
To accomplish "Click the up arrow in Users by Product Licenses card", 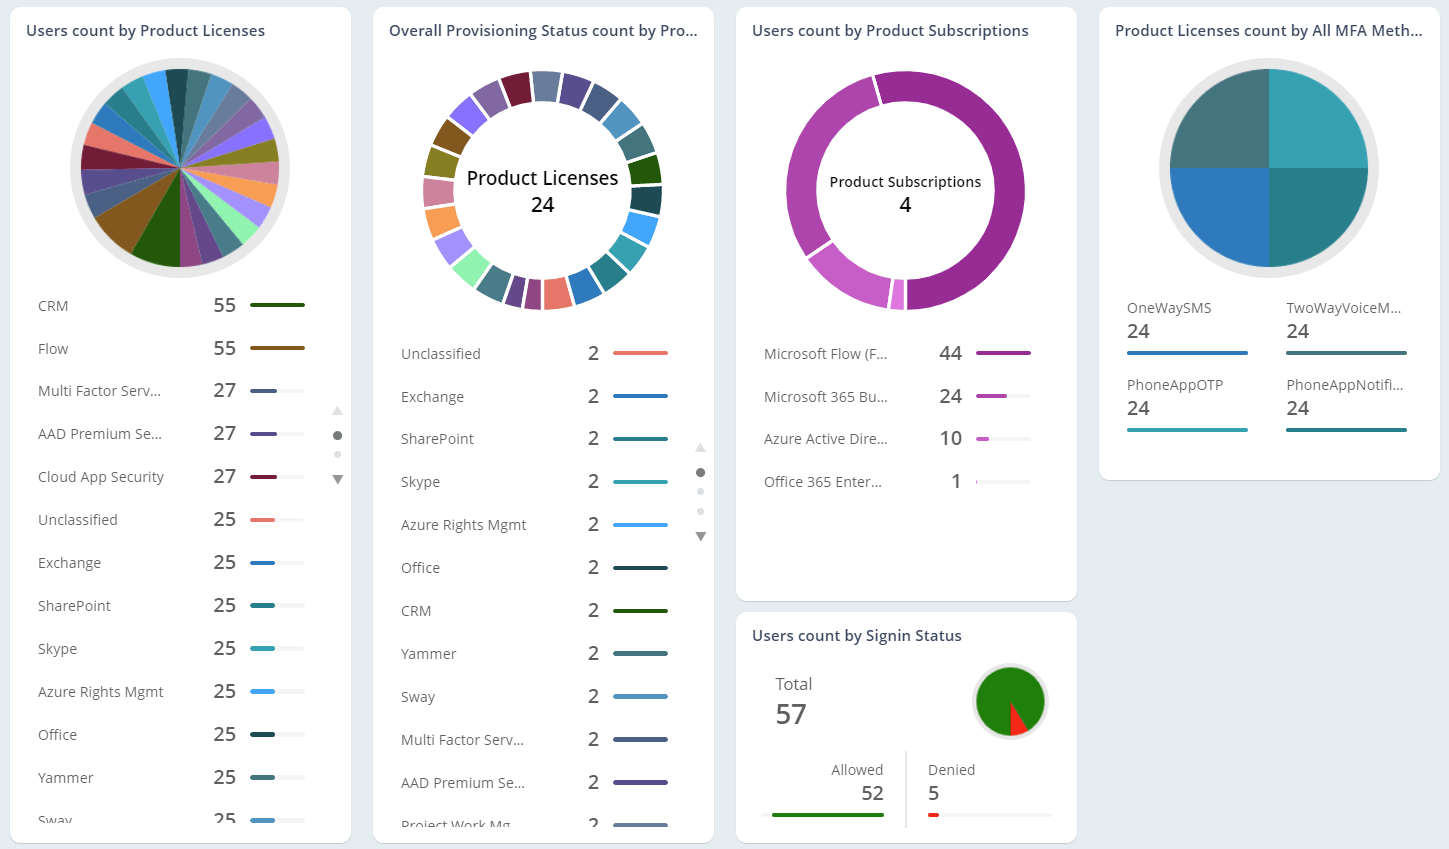I will 337,410.
